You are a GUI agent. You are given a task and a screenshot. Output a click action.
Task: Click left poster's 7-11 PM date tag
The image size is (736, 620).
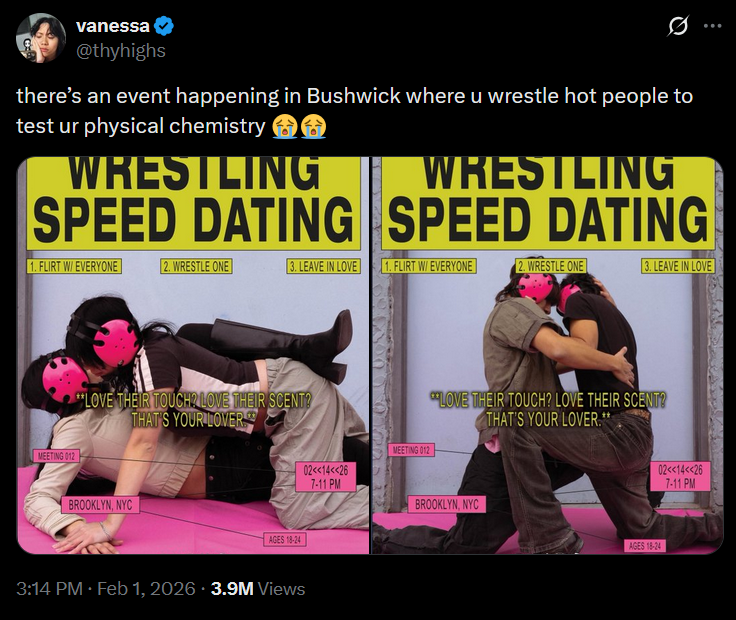click(326, 477)
